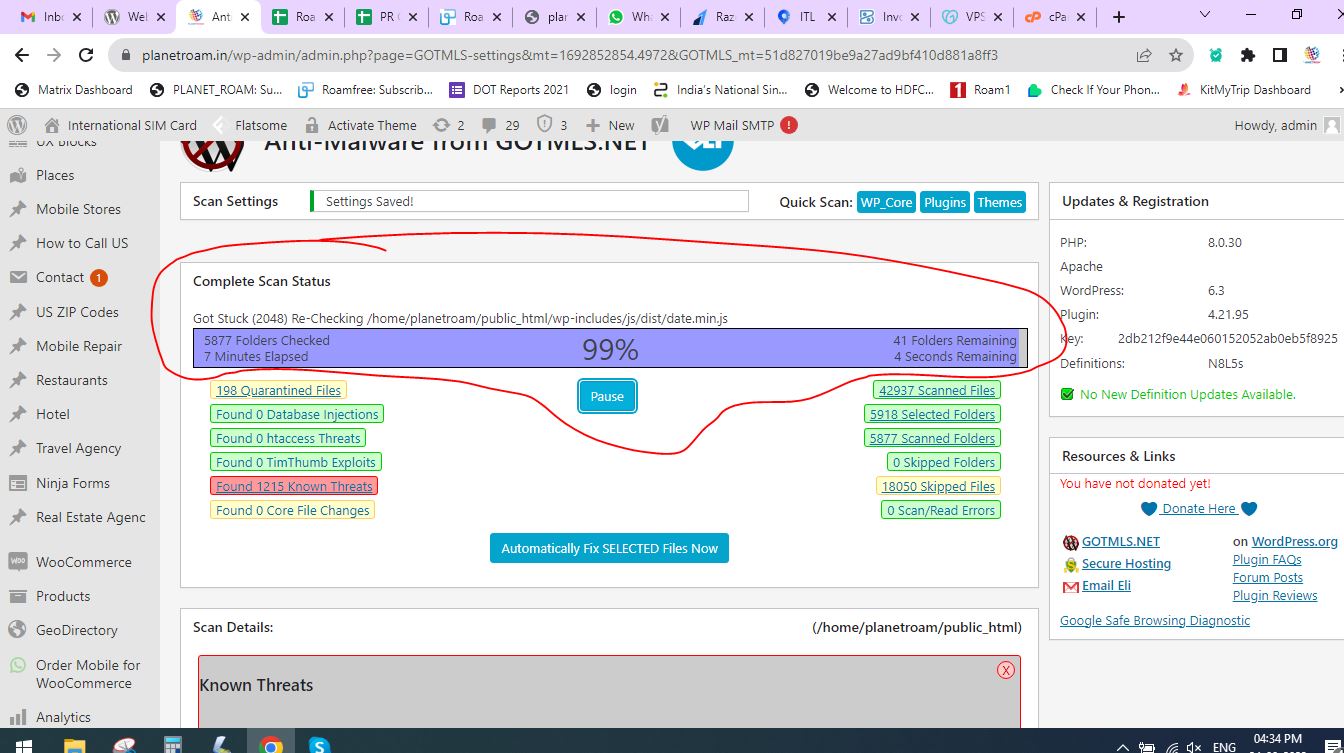Click New in the admin bar

[x=610, y=125]
